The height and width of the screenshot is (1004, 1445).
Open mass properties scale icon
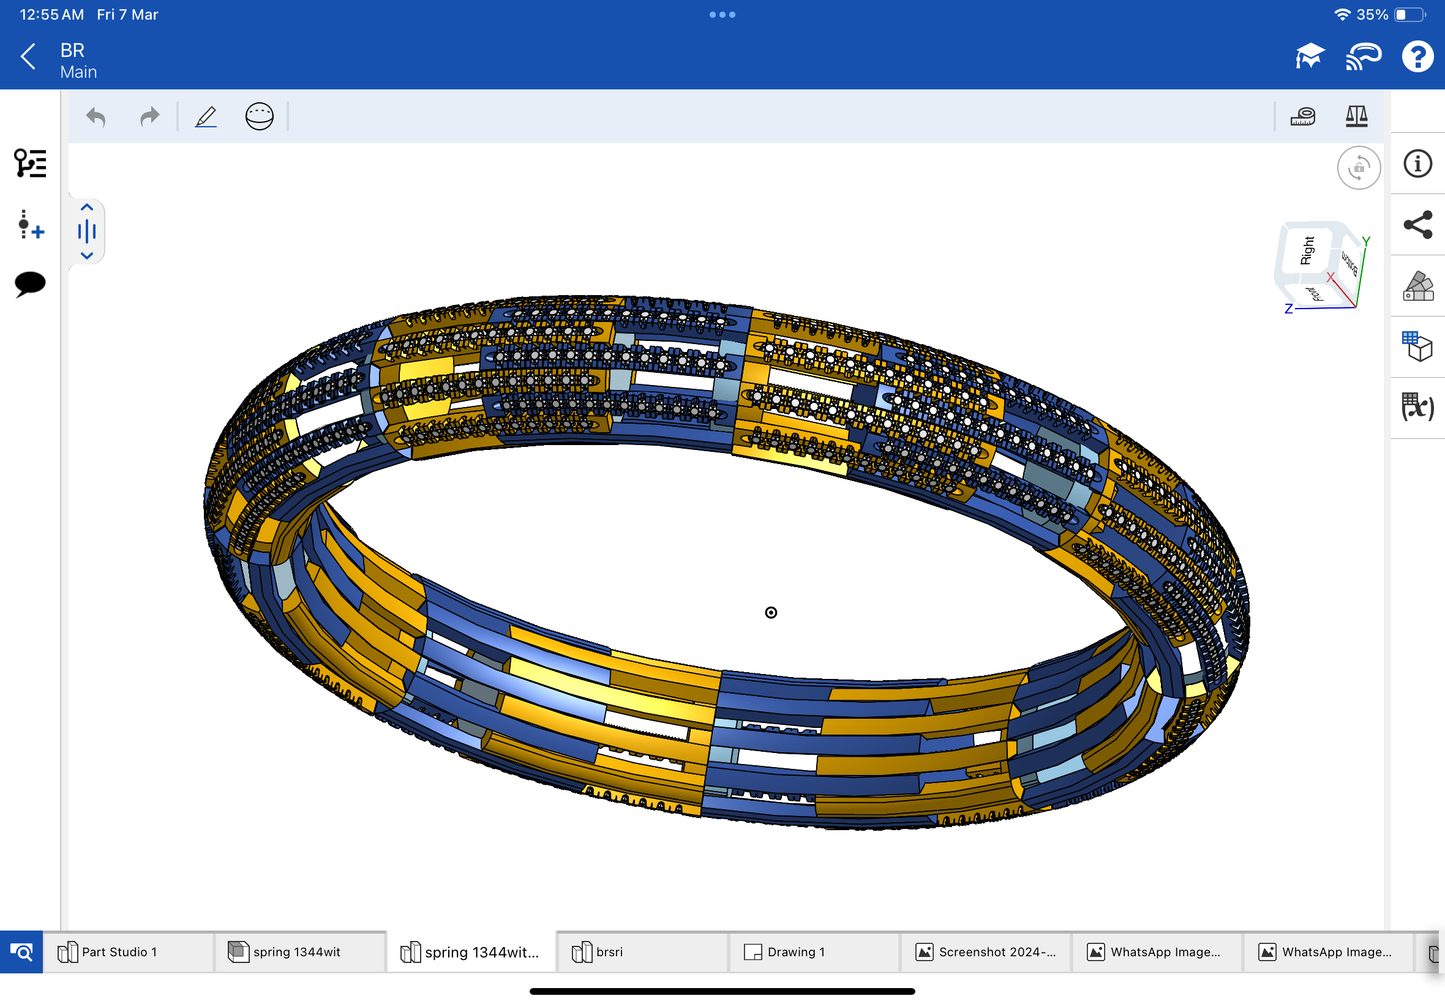[x=1356, y=117]
